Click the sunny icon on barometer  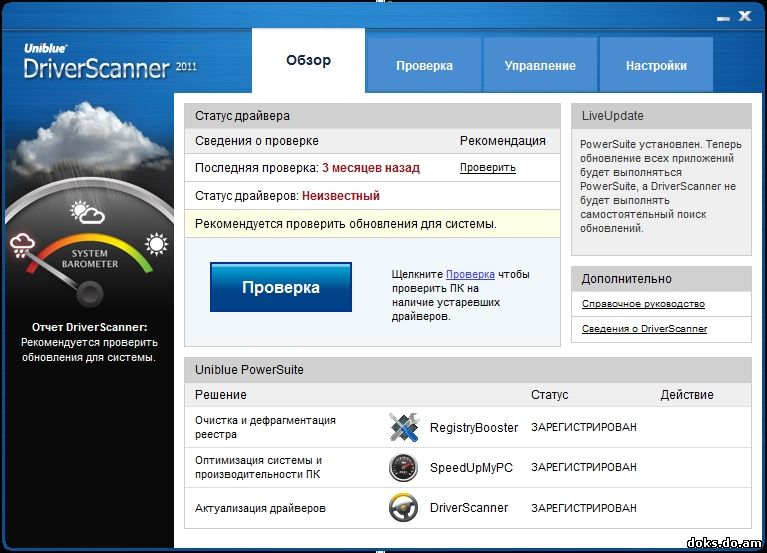pos(157,244)
